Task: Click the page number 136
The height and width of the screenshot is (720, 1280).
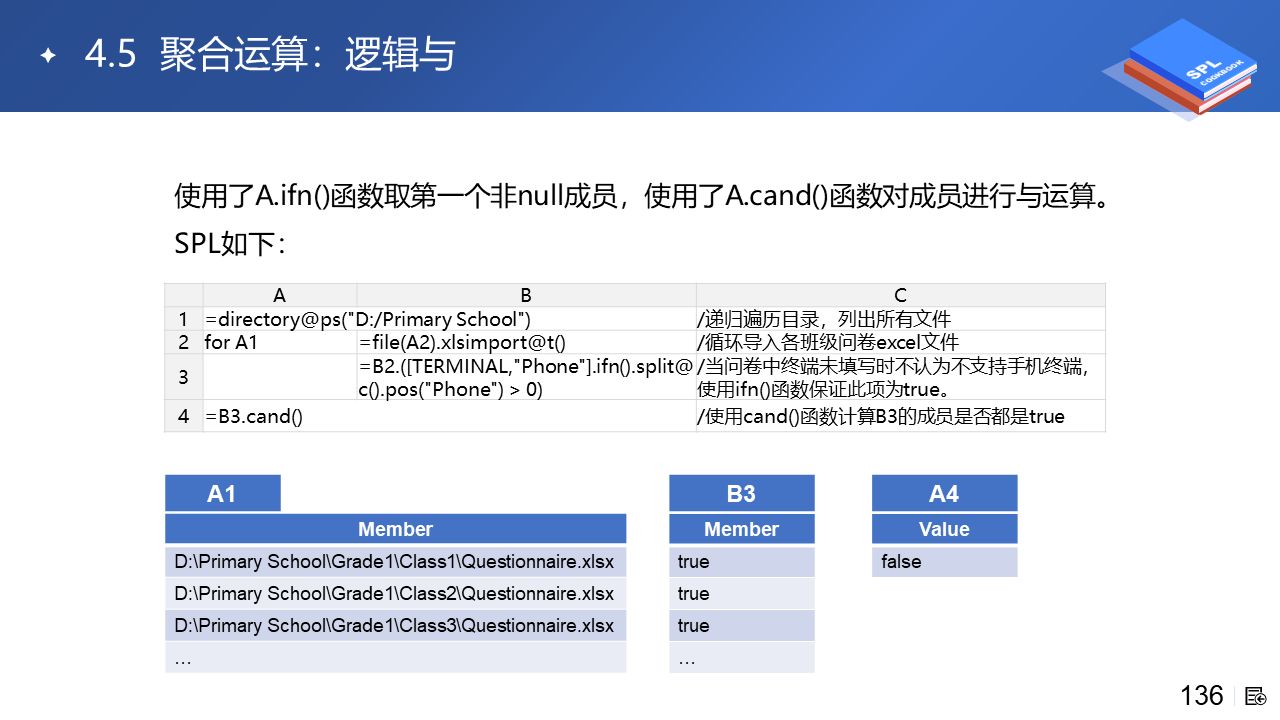Action: pos(1202,695)
